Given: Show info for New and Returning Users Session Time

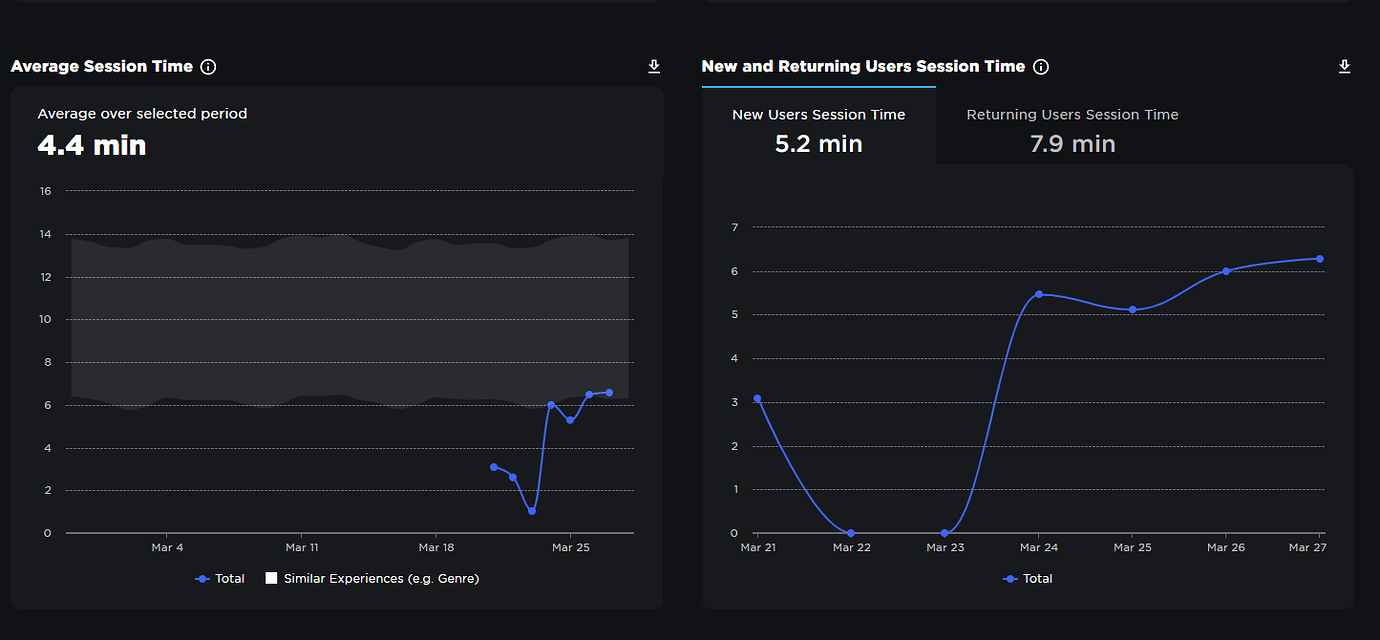Looking at the screenshot, I should point(1041,67).
